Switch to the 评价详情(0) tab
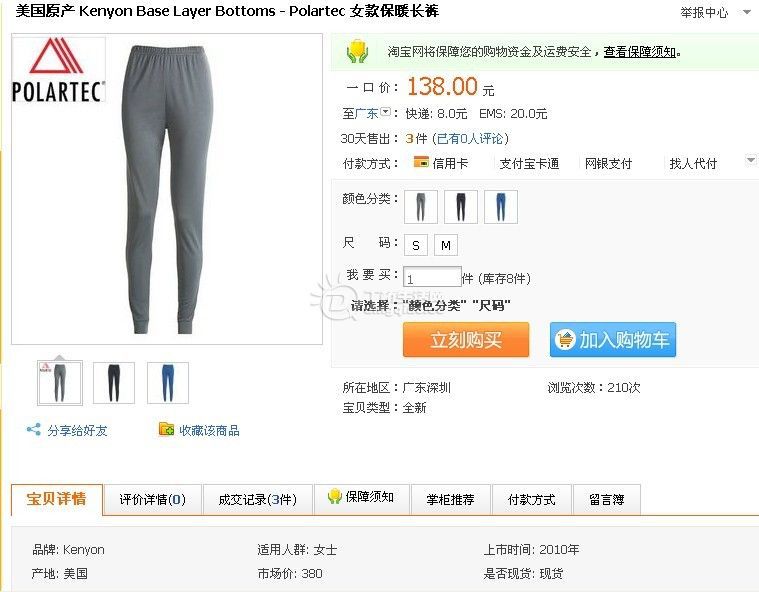 (x=152, y=500)
